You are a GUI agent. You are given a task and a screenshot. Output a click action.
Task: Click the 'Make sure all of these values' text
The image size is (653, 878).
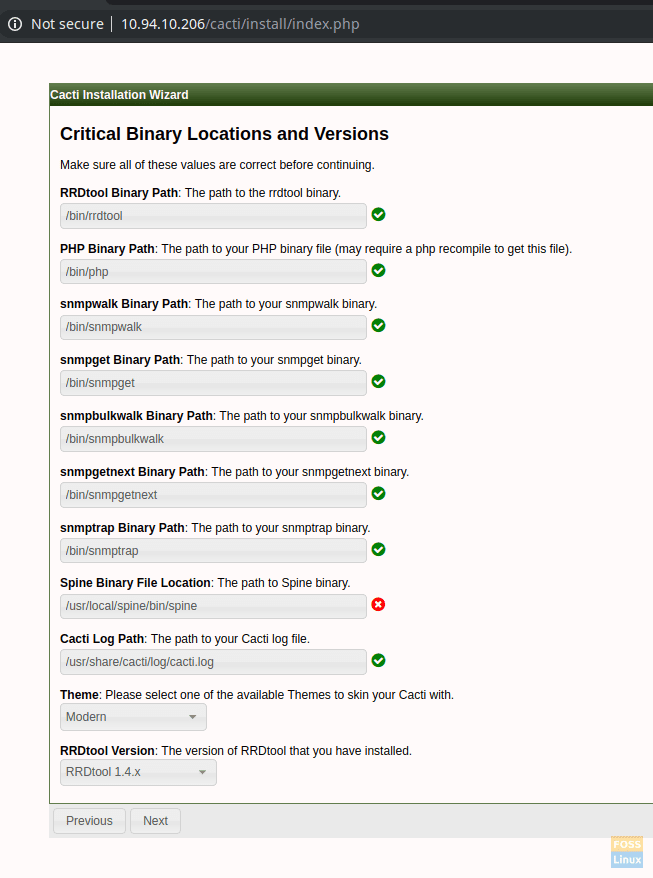point(217,165)
